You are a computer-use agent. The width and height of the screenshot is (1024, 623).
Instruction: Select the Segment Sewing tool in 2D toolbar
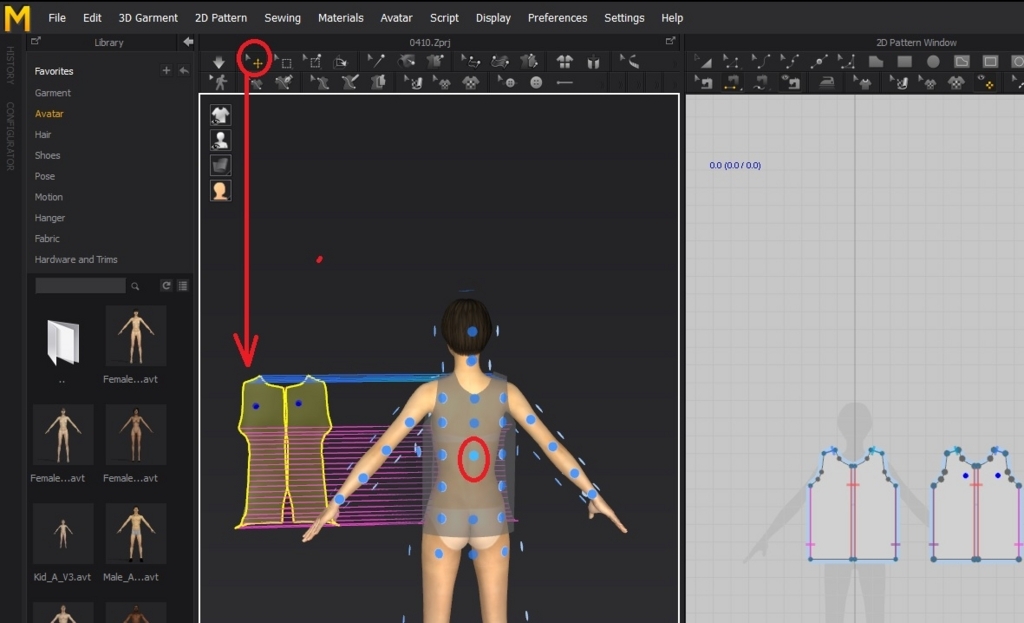click(x=732, y=82)
